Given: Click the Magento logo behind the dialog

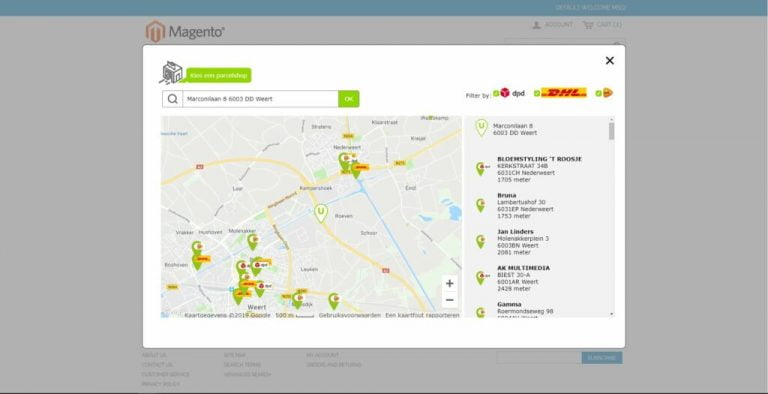Looking at the screenshot, I should coord(185,31).
